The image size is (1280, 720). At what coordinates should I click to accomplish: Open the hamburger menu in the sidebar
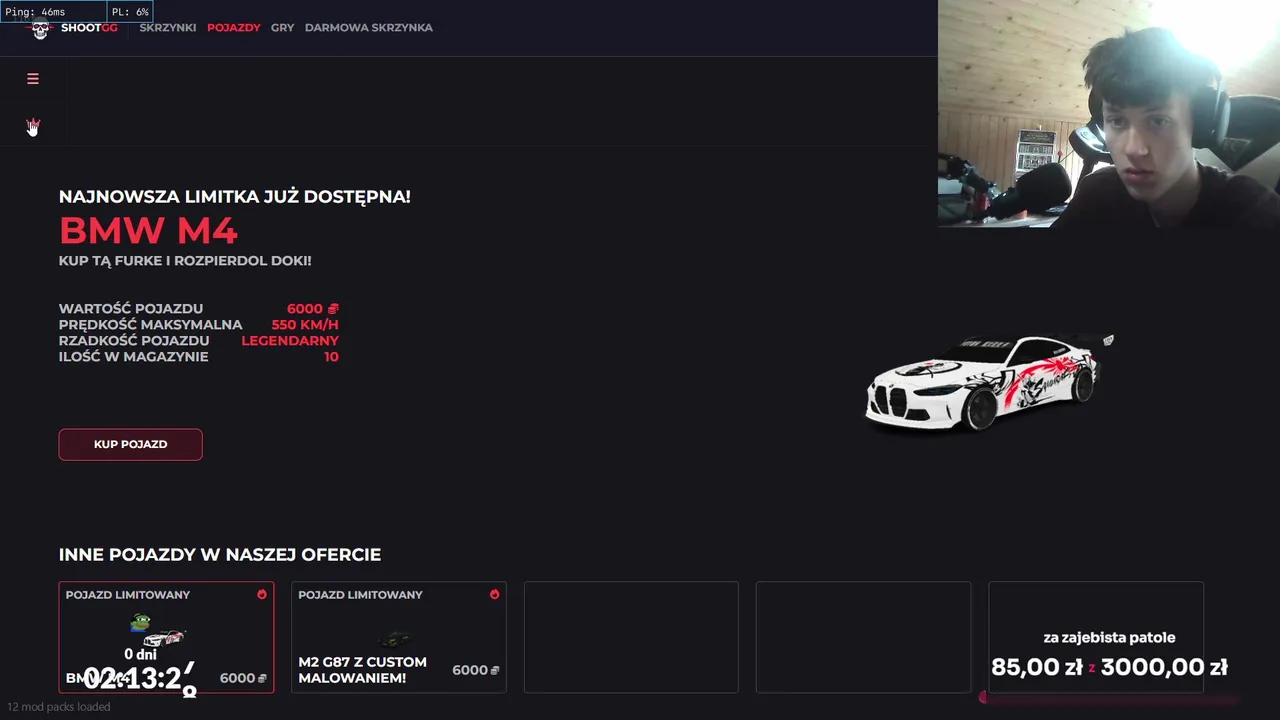[33, 79]
